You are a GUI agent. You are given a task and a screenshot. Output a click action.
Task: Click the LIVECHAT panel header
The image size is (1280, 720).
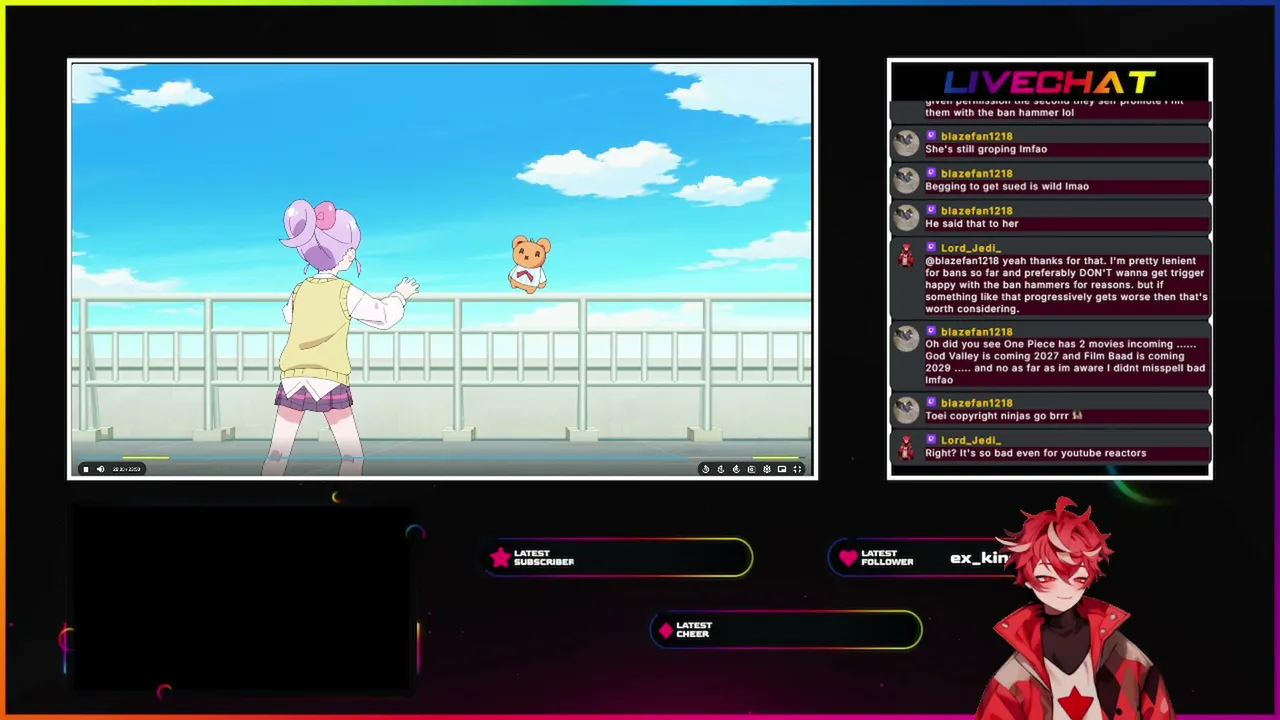click(1050, 82)
